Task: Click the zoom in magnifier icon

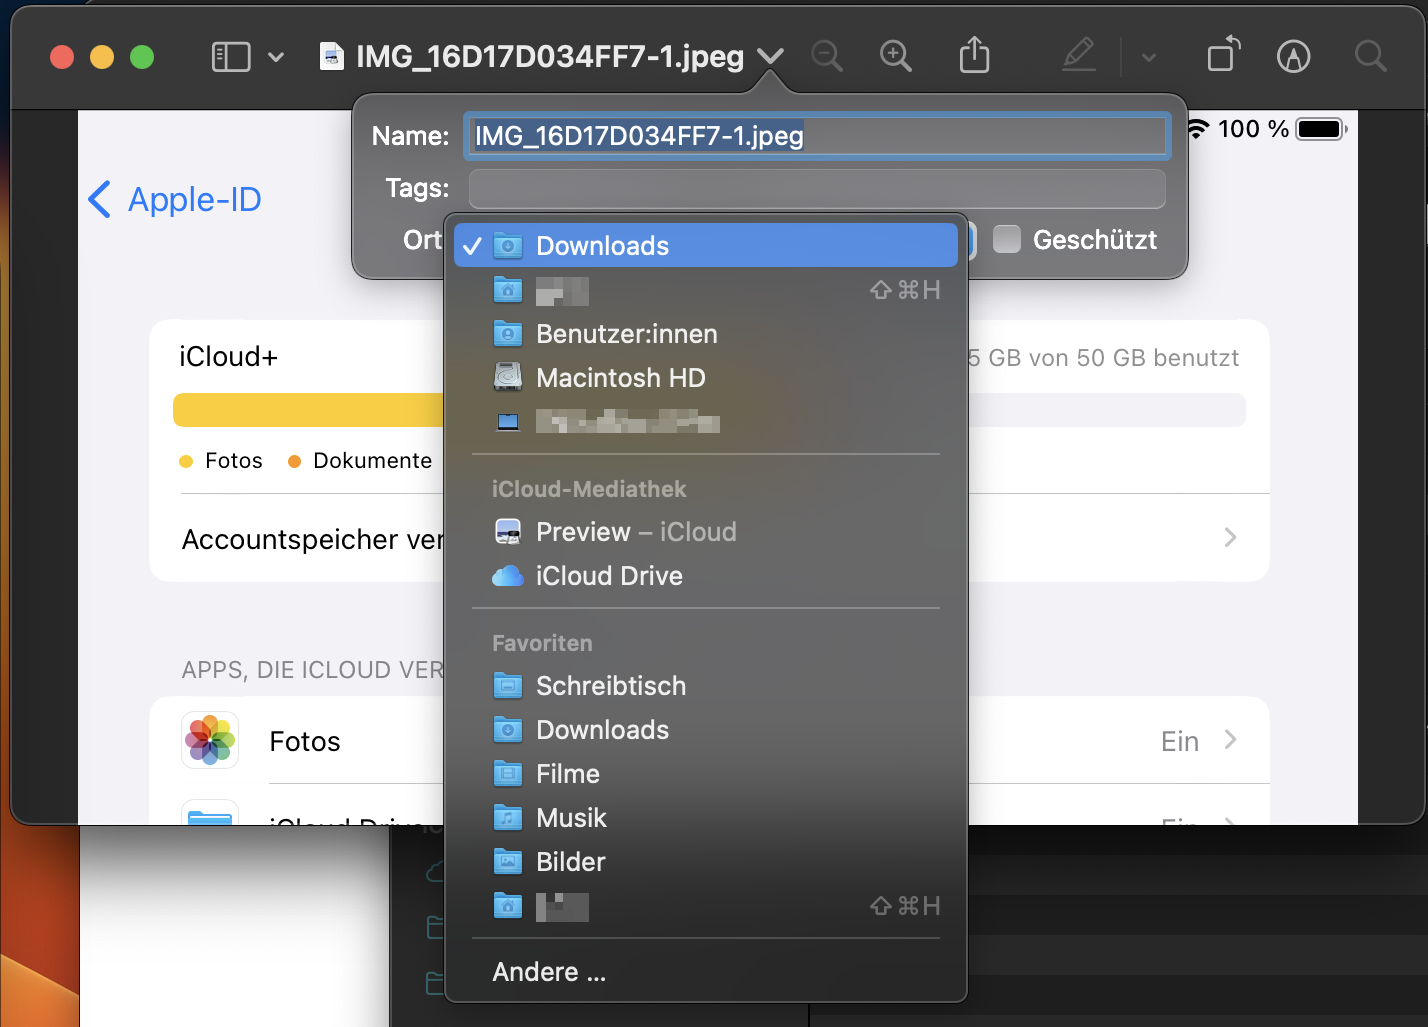Action: [x=895, y=56]
